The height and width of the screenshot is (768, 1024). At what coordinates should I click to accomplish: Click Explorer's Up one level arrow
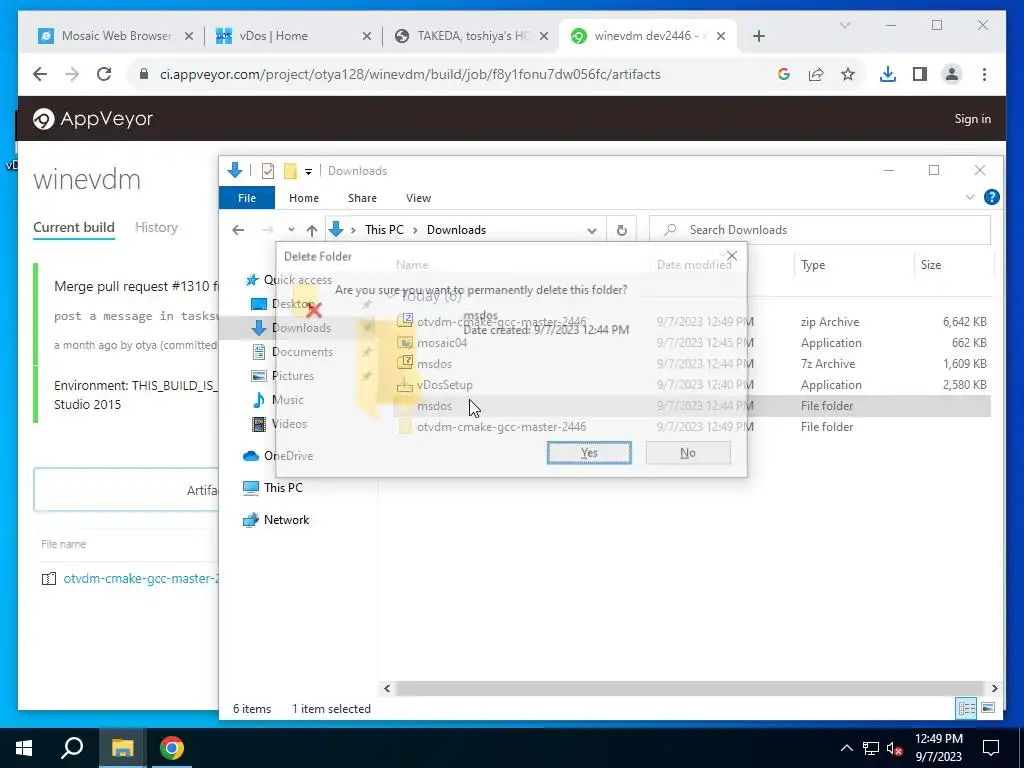[312, 230]
